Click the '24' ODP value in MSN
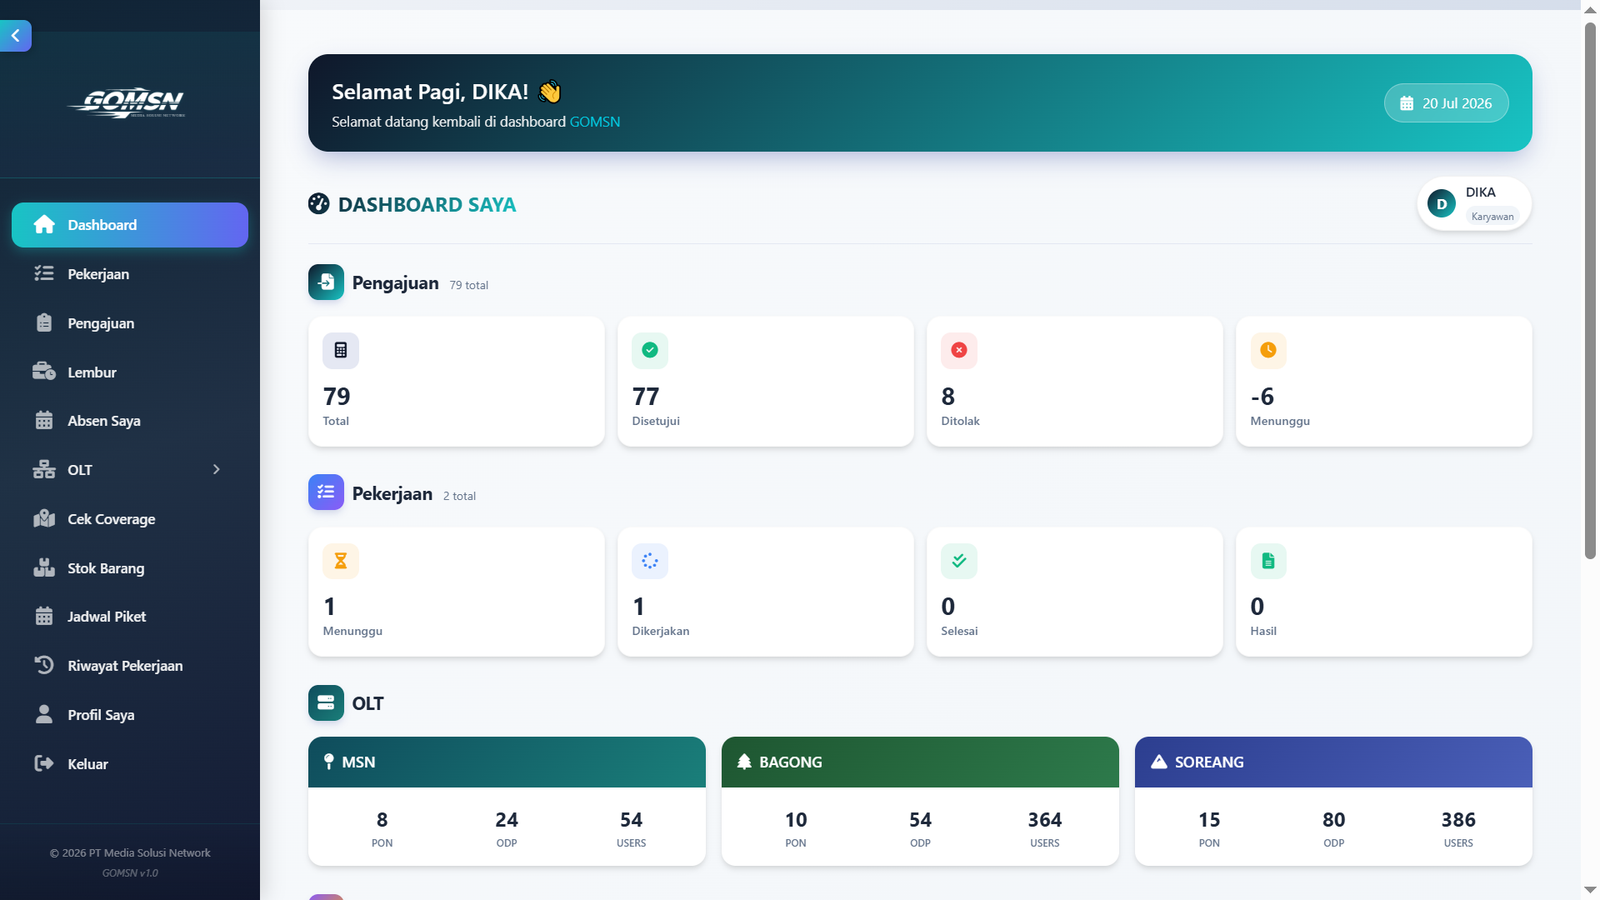1600x900 pixels. tap(507, 820)
